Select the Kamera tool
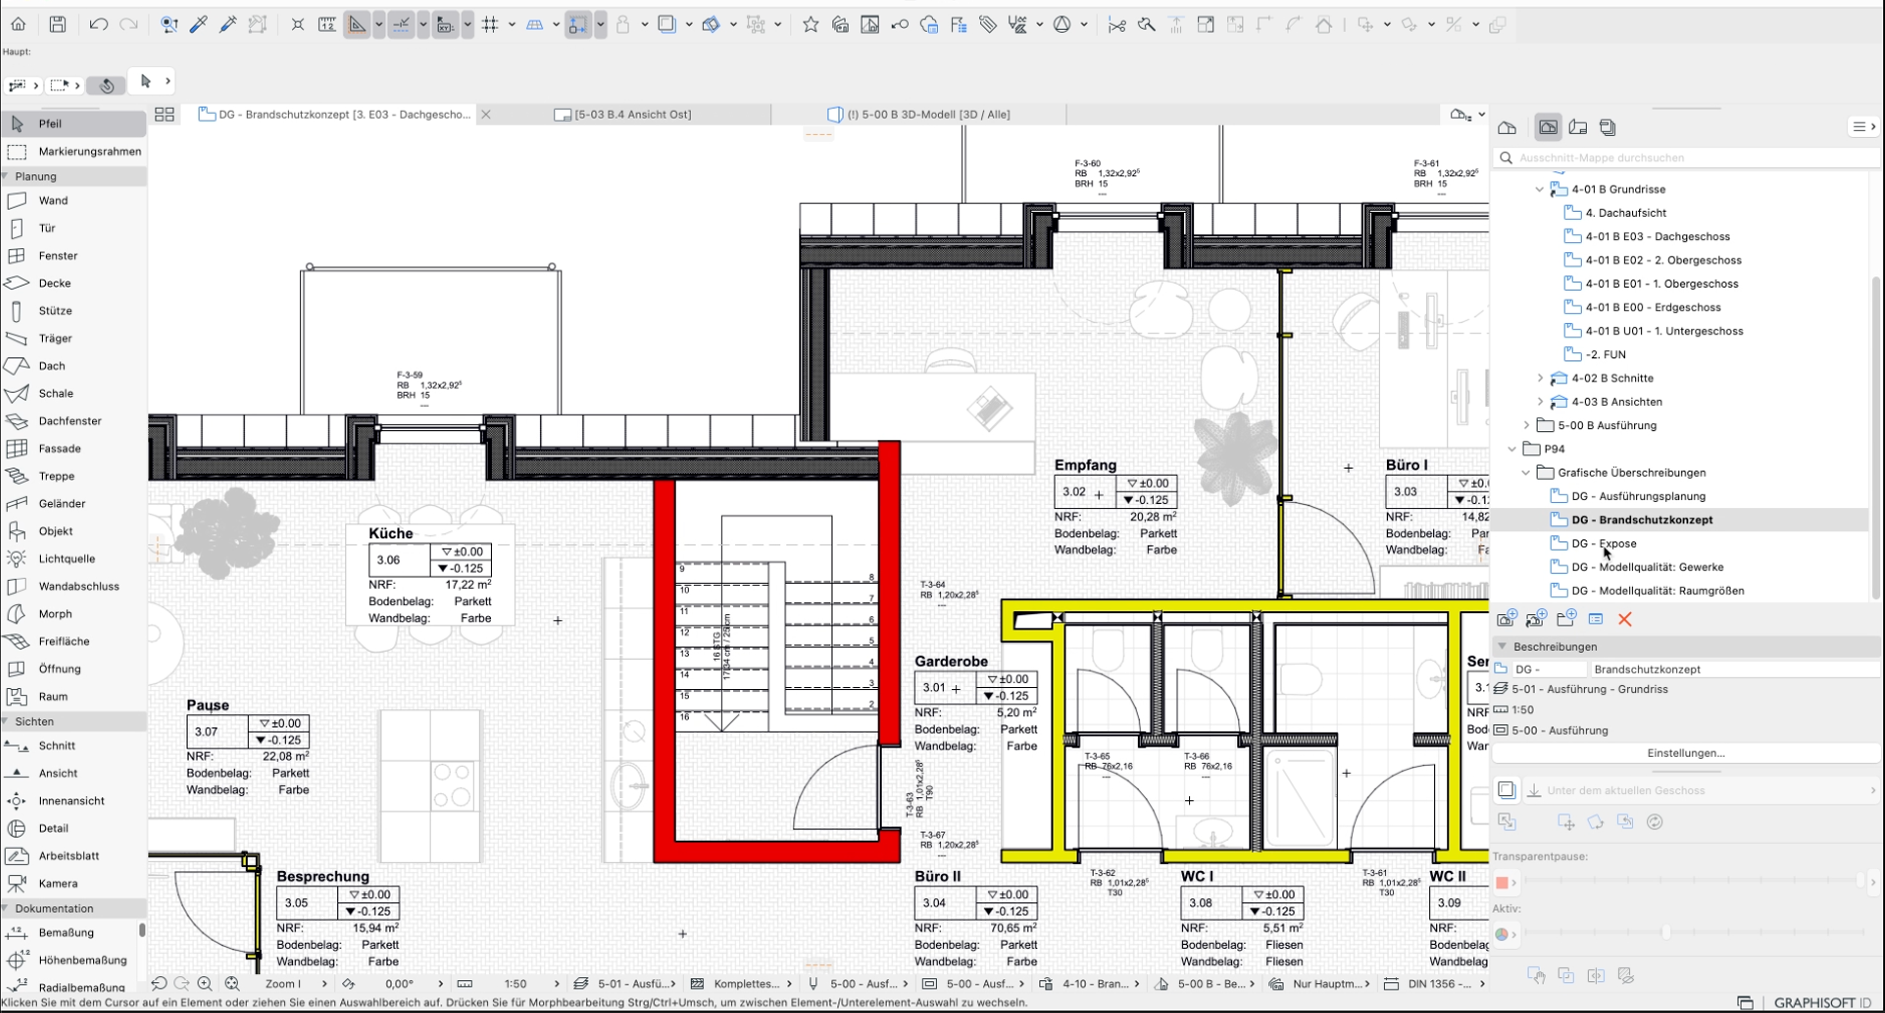This screenshot has height=1013, width=1885. pos(73,883)
